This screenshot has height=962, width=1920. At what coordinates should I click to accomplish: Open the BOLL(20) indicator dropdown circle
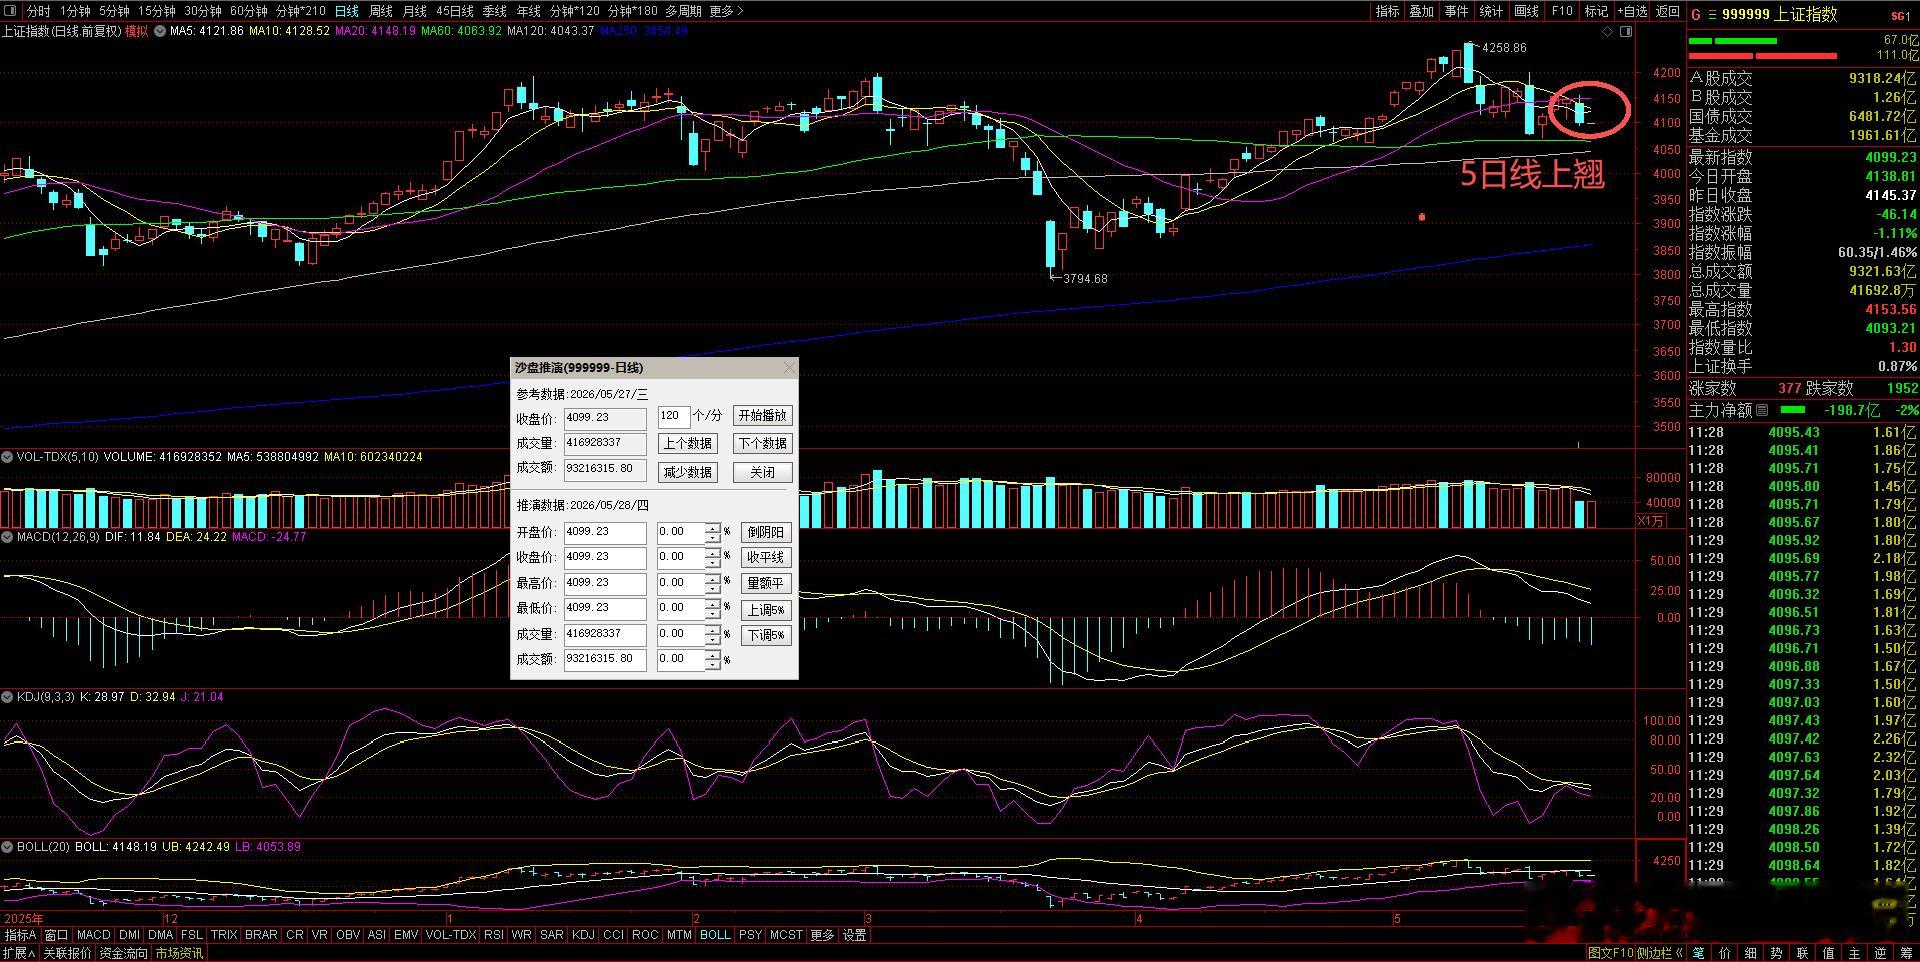(x=7, y=847)
